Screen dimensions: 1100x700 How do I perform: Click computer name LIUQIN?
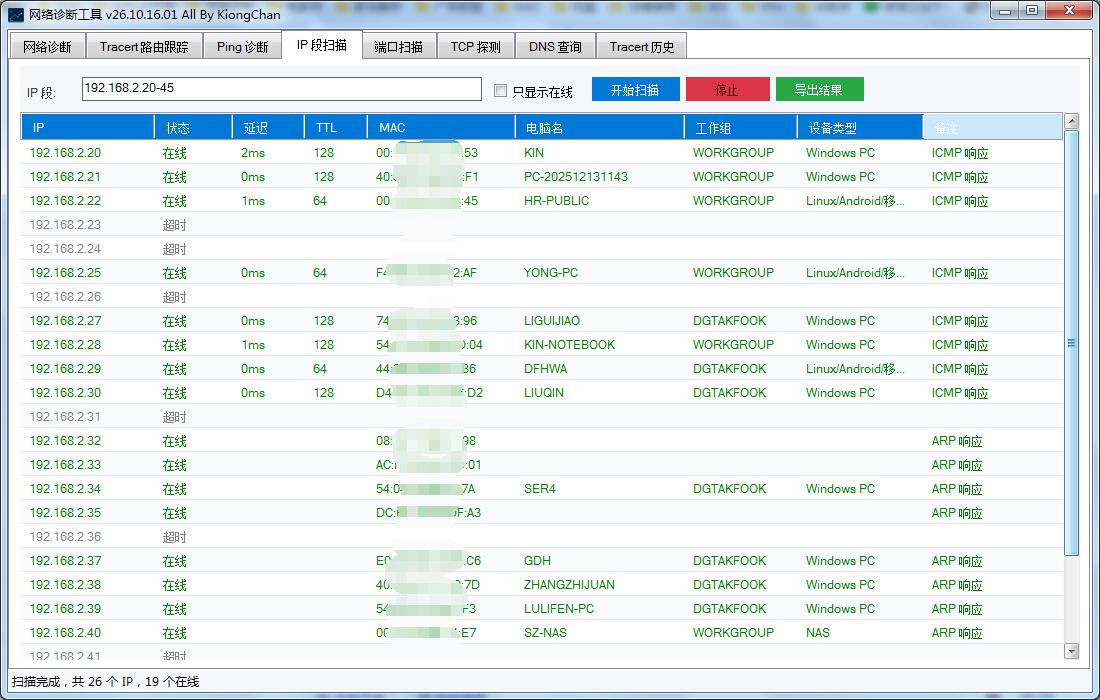pos(544,393)
